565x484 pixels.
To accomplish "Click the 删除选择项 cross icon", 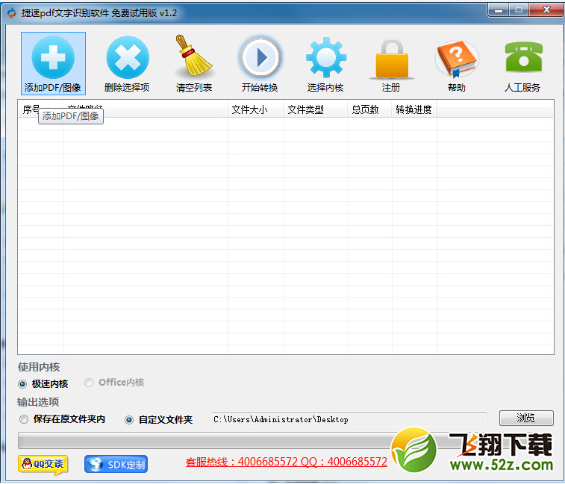I will click(128, 57).
